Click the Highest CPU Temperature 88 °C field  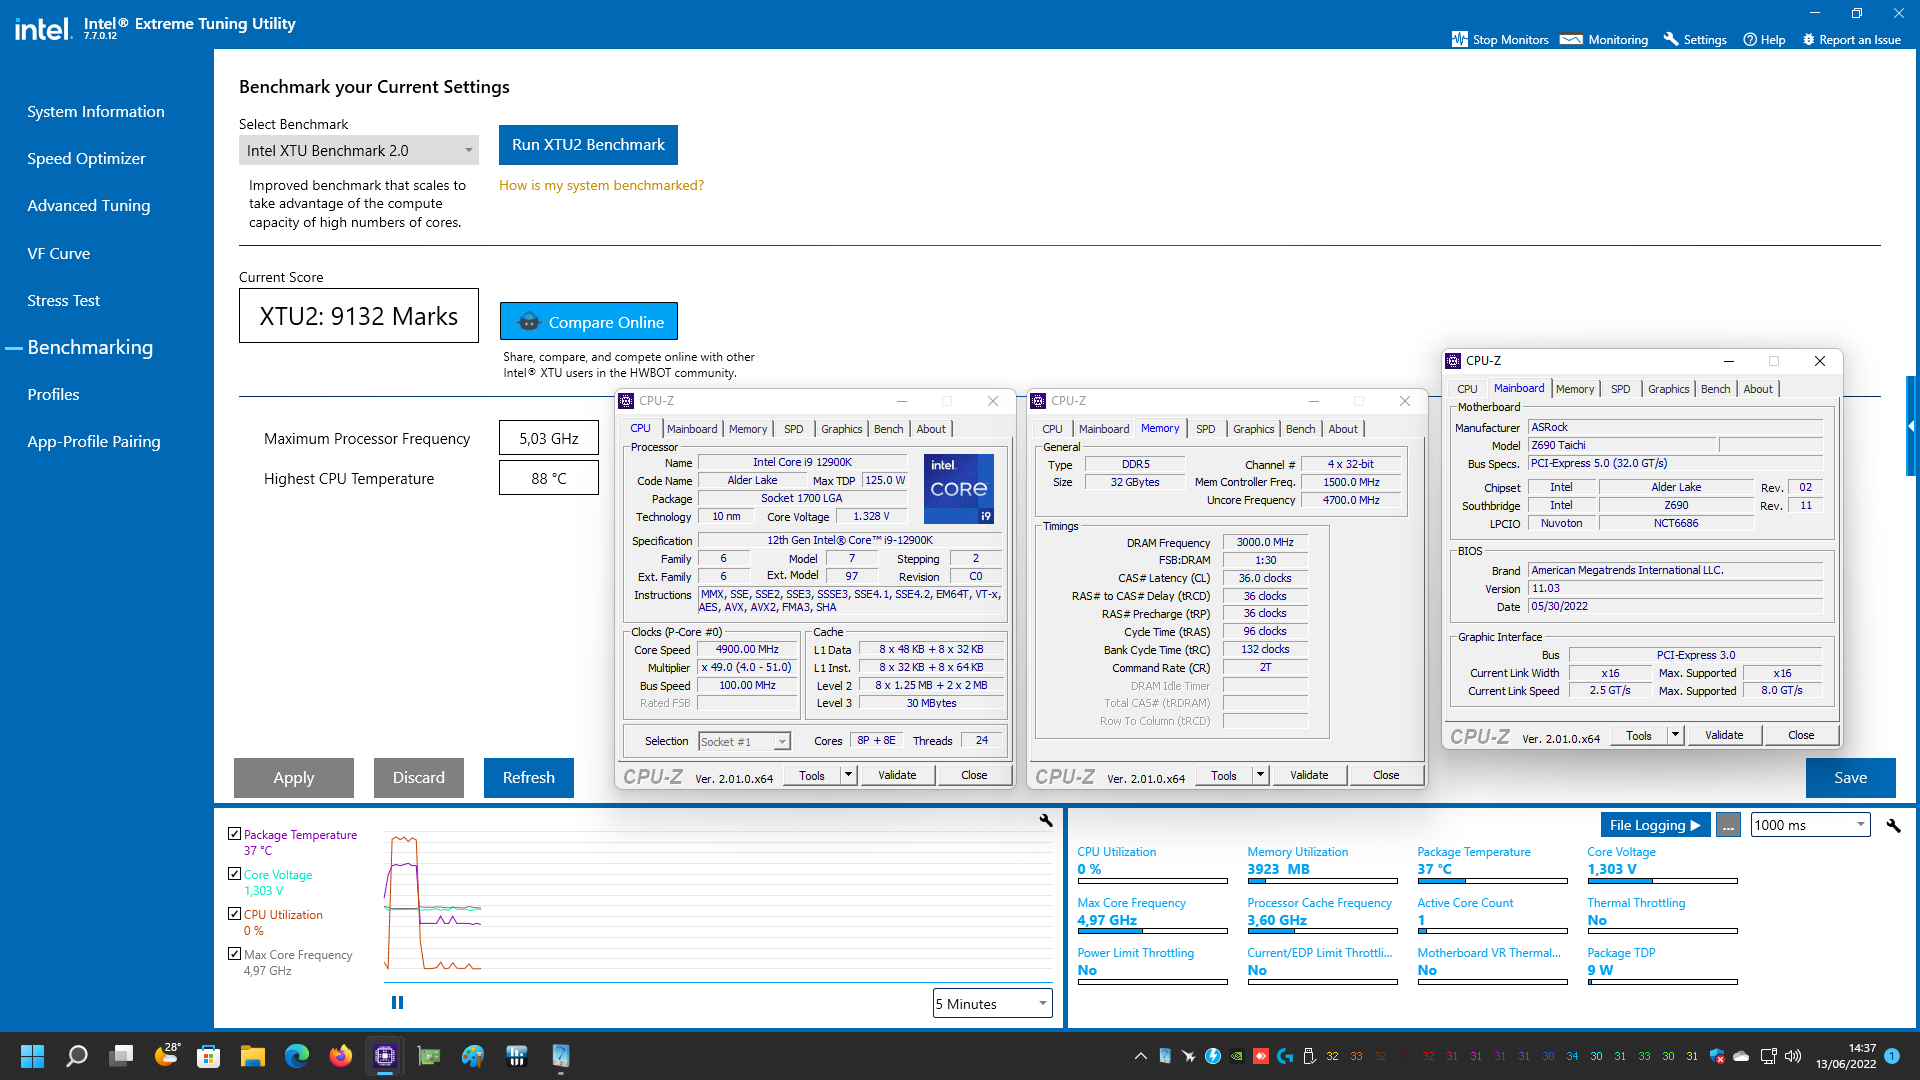click(549, 478)
